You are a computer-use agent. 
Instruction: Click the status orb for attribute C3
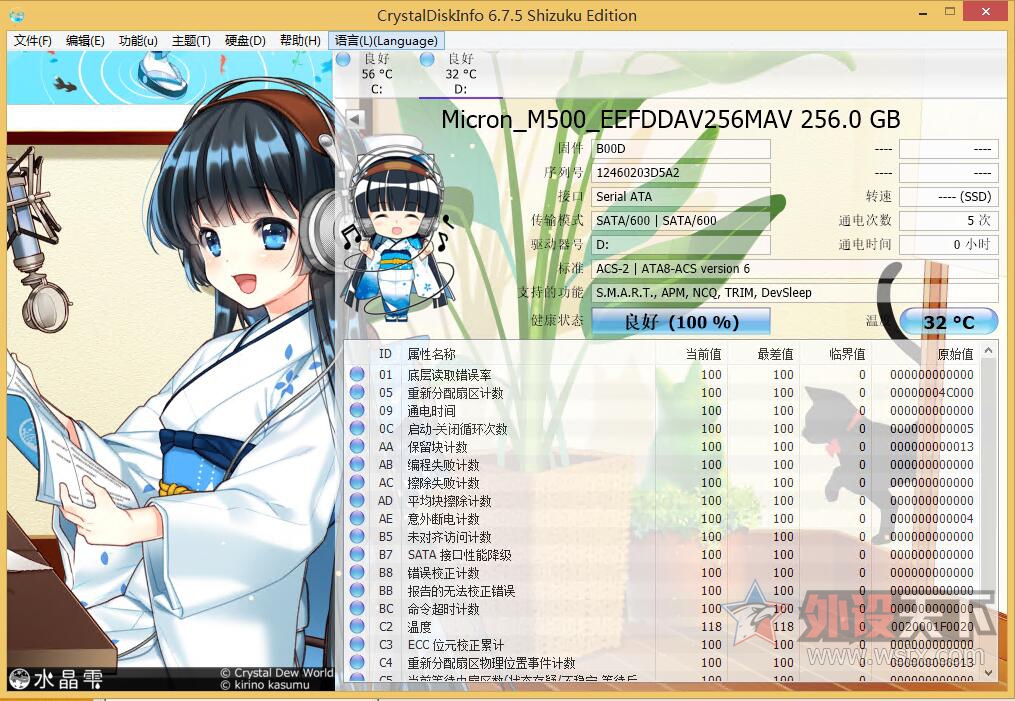(357, 645)
